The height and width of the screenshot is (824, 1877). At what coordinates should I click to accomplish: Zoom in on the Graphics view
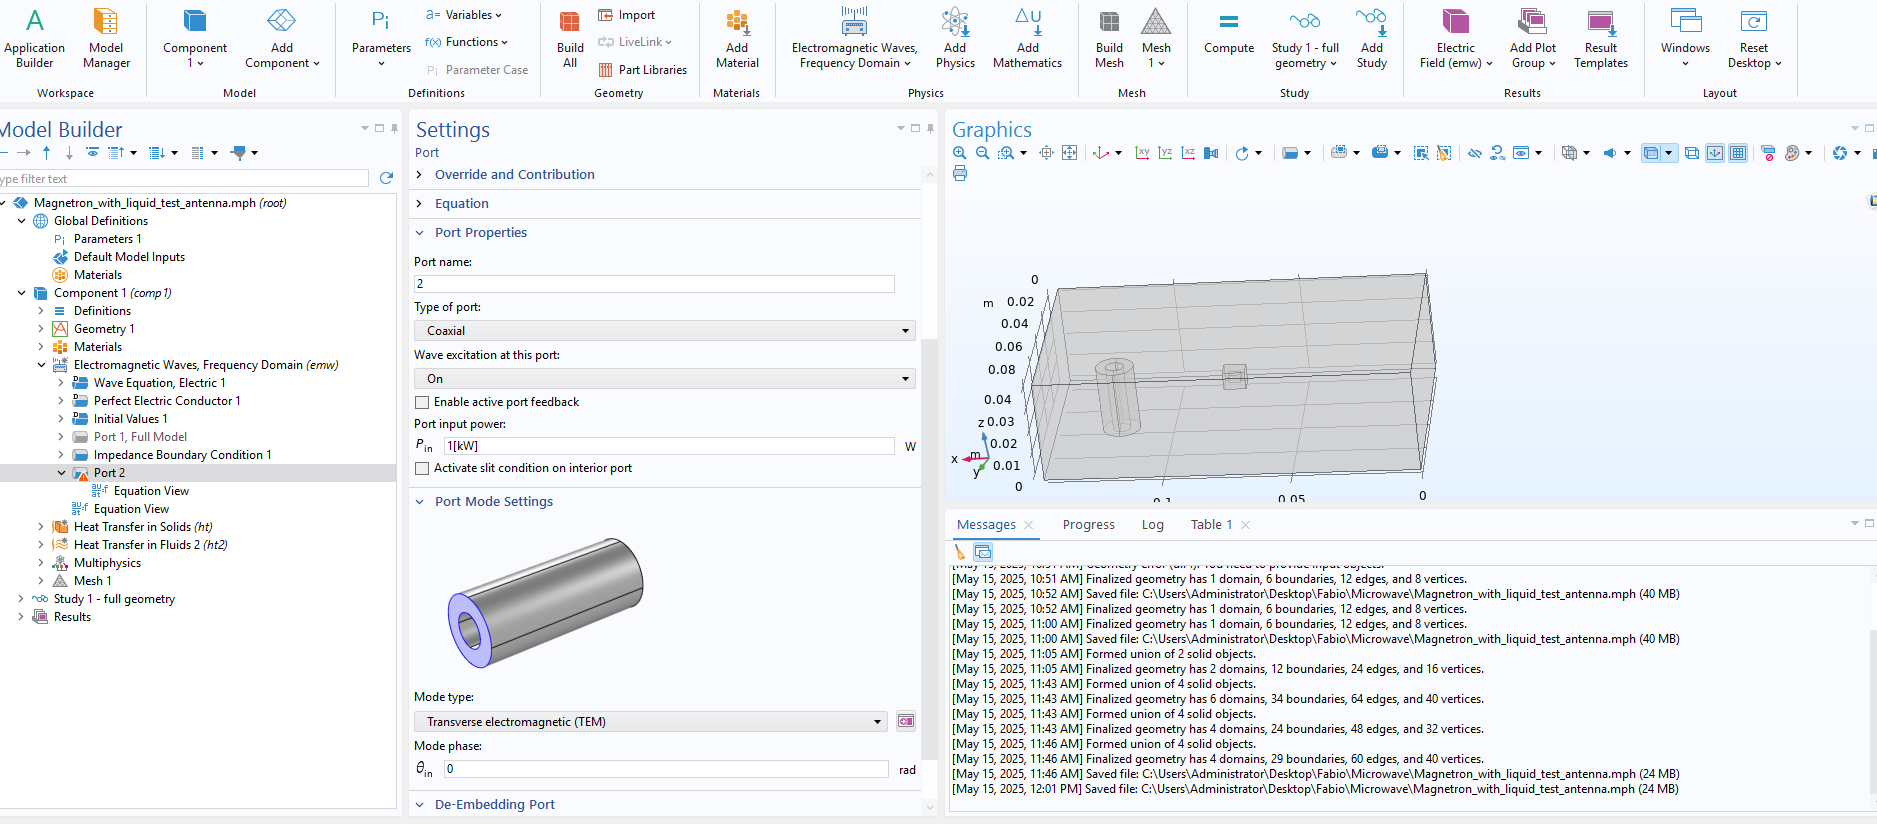[959, 153]
